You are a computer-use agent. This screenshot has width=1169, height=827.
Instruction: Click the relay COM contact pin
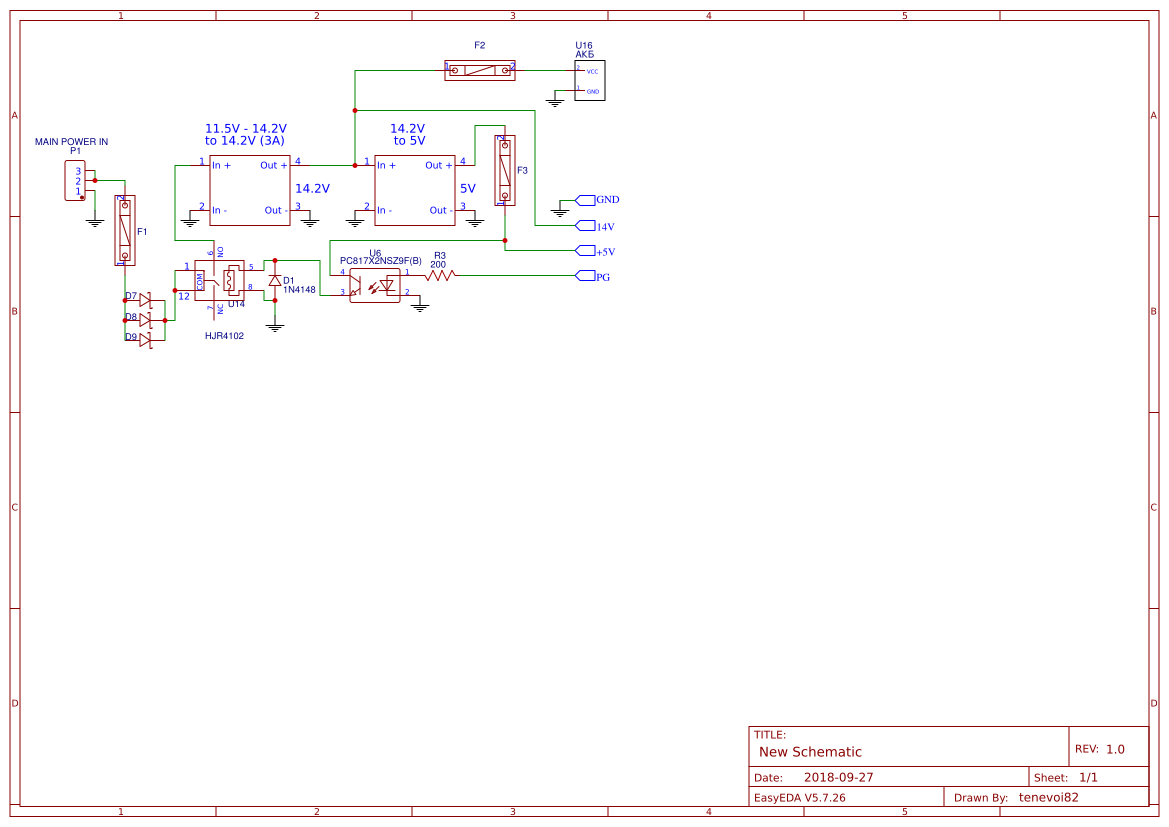pos(201,281)
